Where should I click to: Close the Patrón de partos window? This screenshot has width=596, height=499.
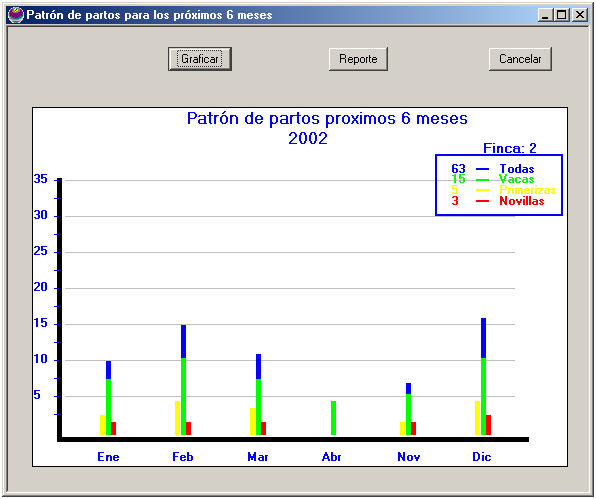(x=580, y=15)
